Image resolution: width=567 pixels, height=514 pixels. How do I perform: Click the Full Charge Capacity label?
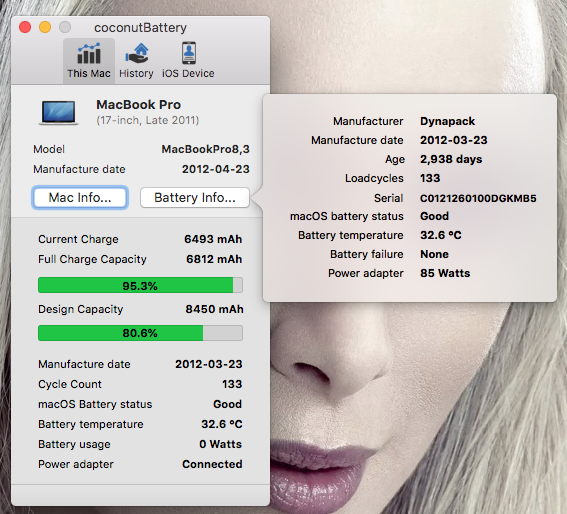click(92, 259)
